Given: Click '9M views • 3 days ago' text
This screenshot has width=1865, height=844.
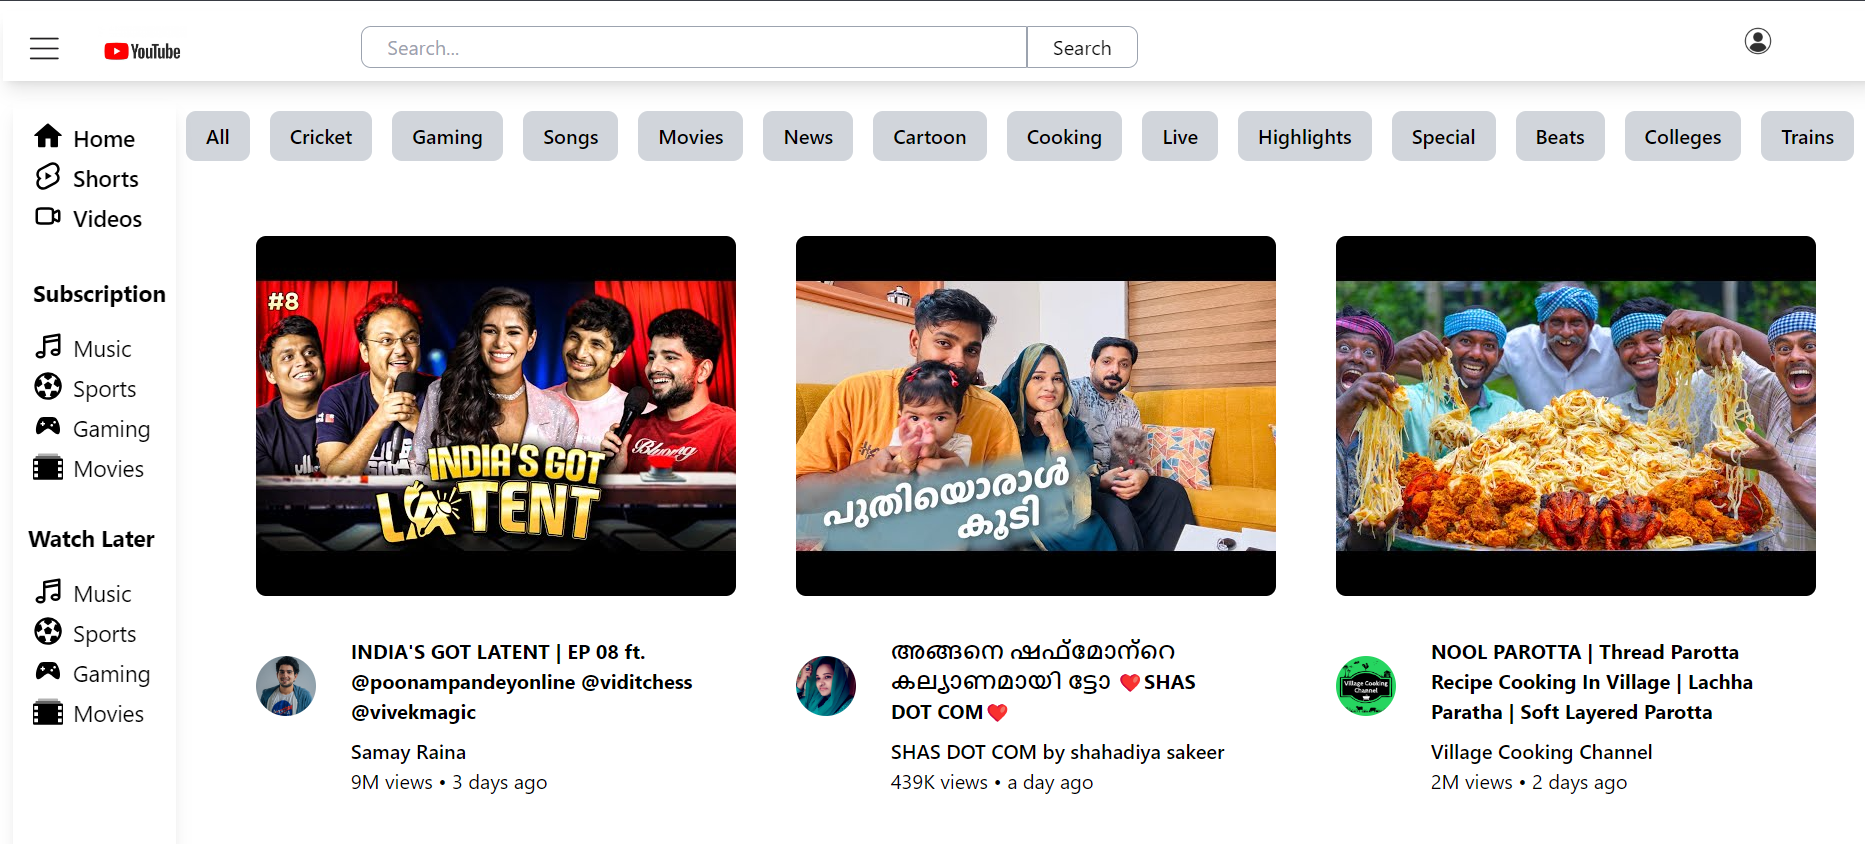Looking at the screenshot, I should pyautogui.click(x=449, y=782).
